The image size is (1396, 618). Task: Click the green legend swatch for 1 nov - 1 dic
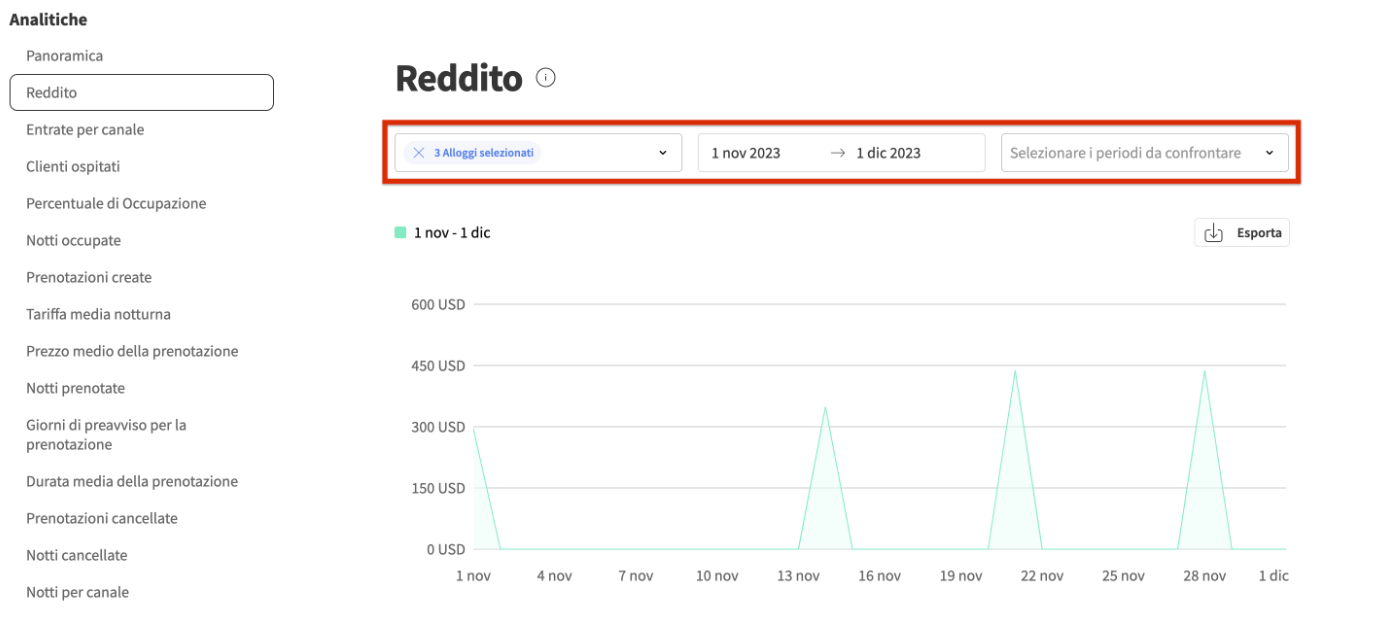point(400,232)
